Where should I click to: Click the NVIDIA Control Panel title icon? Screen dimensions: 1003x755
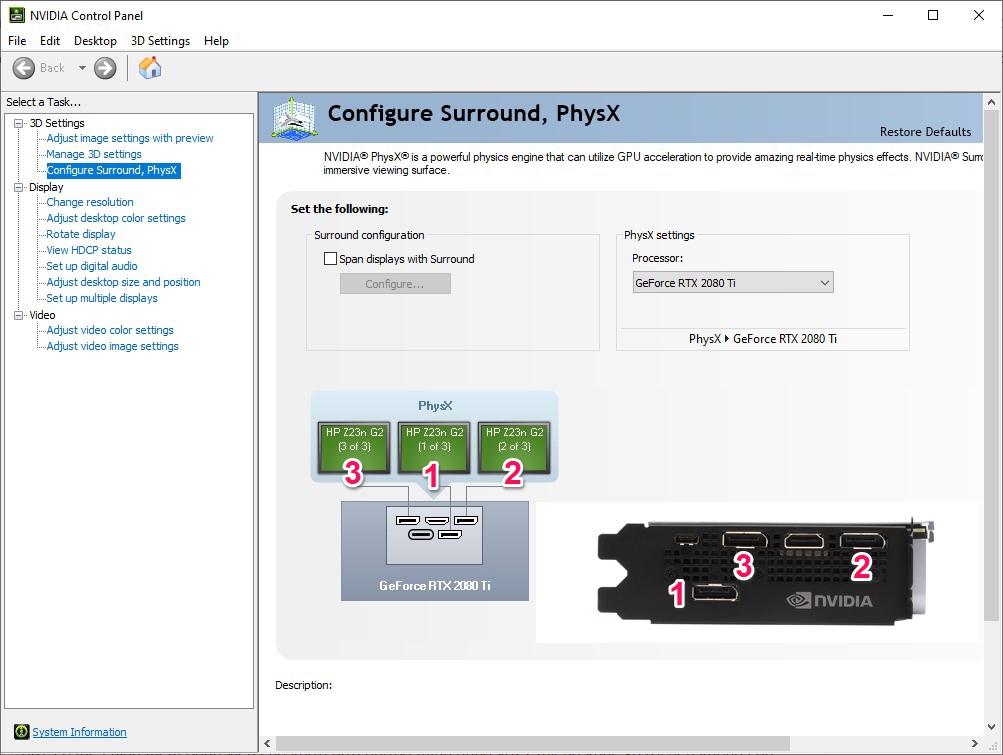[17, 15]
